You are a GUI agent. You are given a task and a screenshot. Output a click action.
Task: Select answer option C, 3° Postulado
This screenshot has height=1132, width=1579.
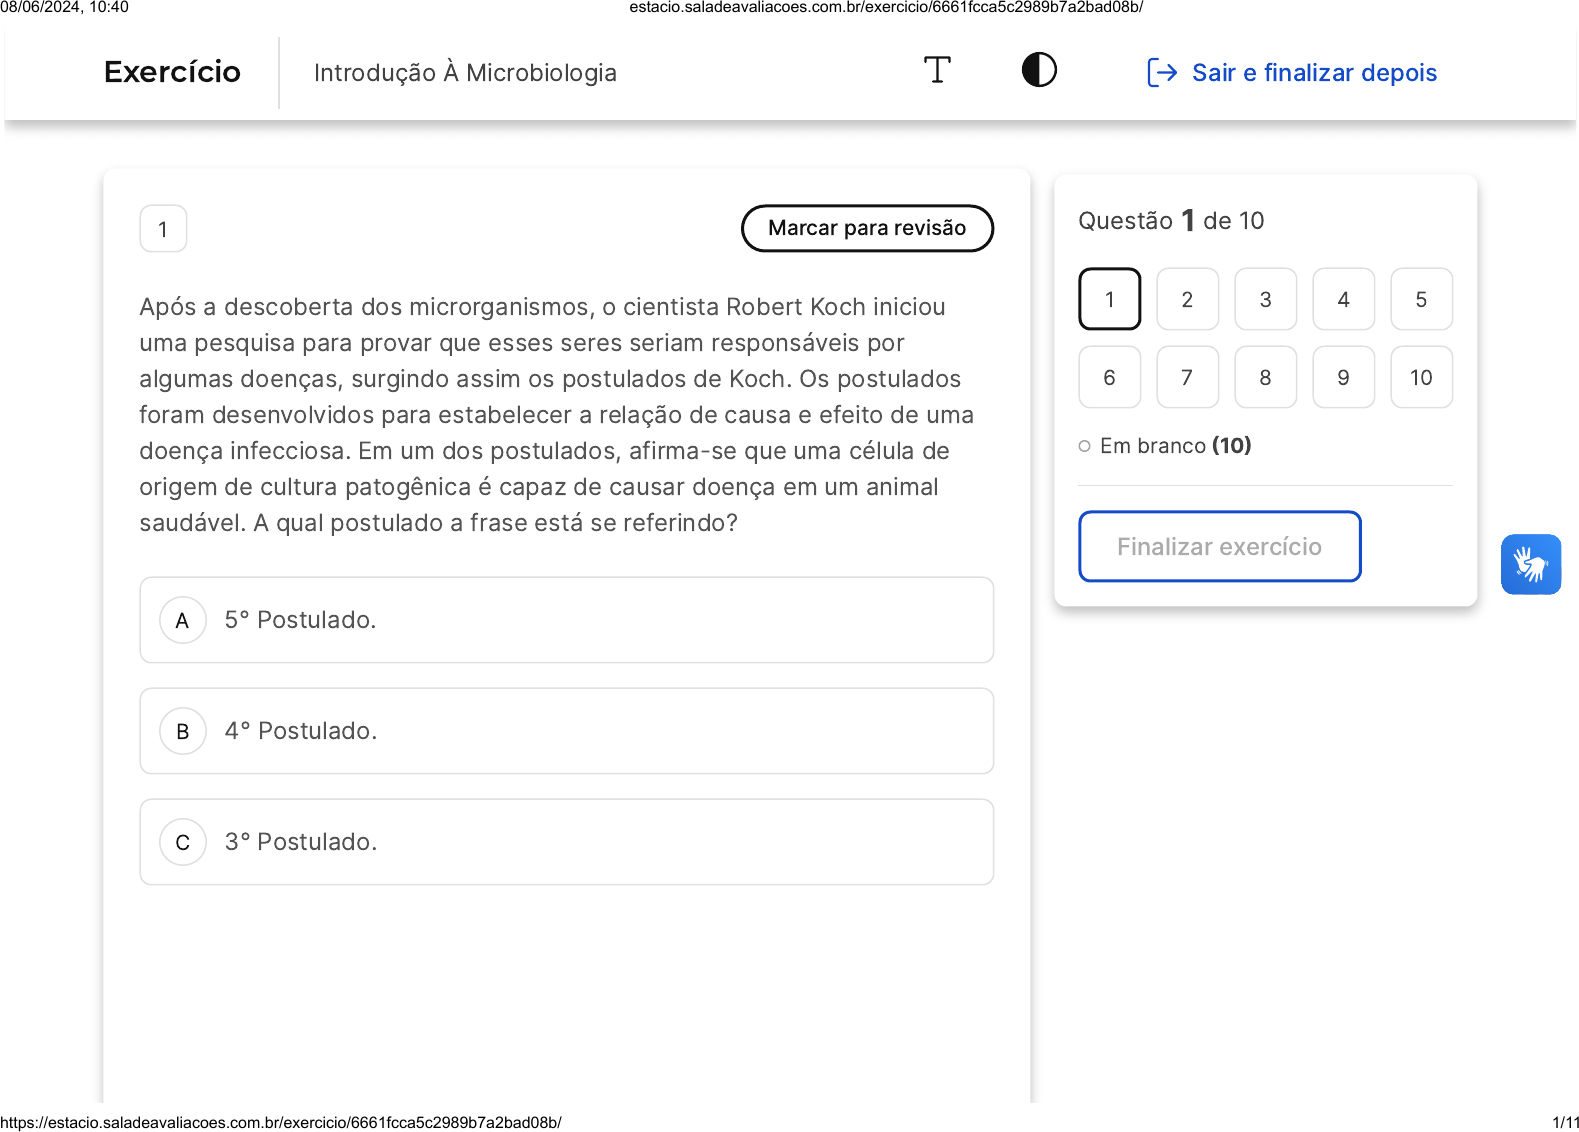566,842
